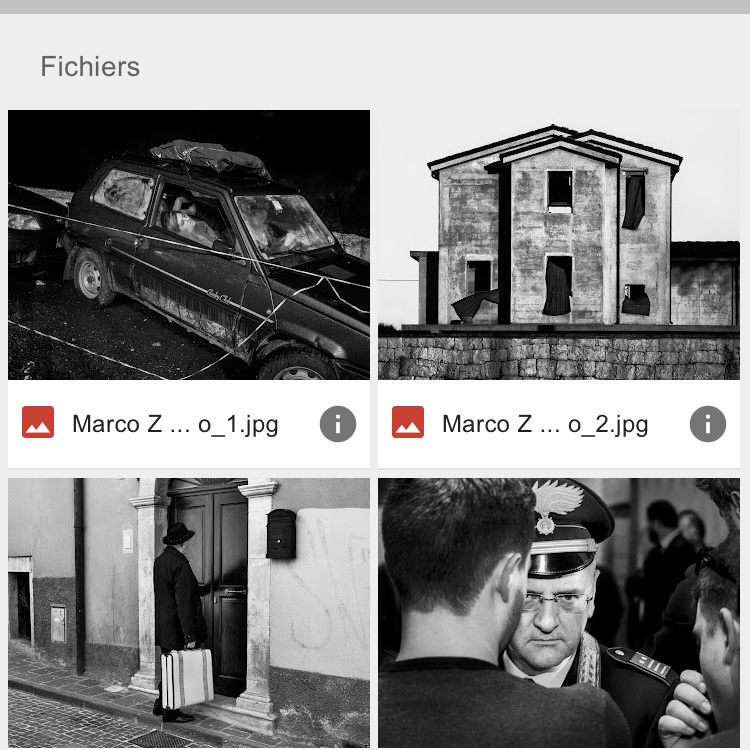Click the car's windshield in first photo
Image resolution: width=750 pixels, height=750 pixels.
(283, 225)
